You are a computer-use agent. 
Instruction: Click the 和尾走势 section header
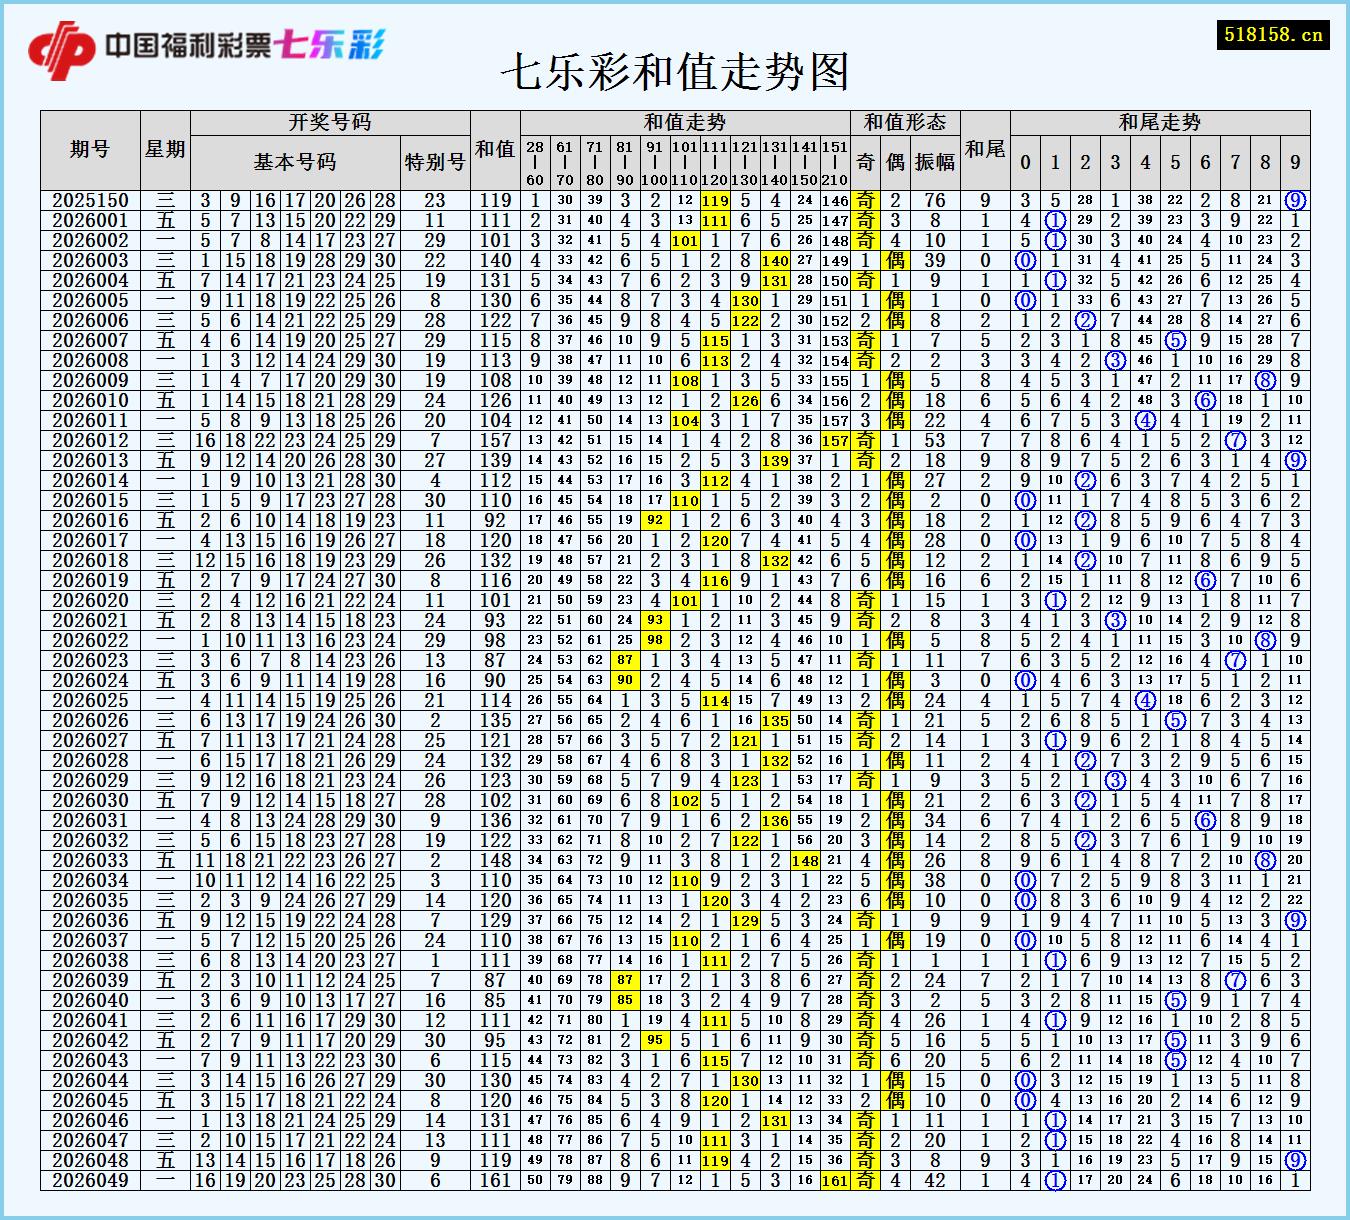[x=1160, y=123]
